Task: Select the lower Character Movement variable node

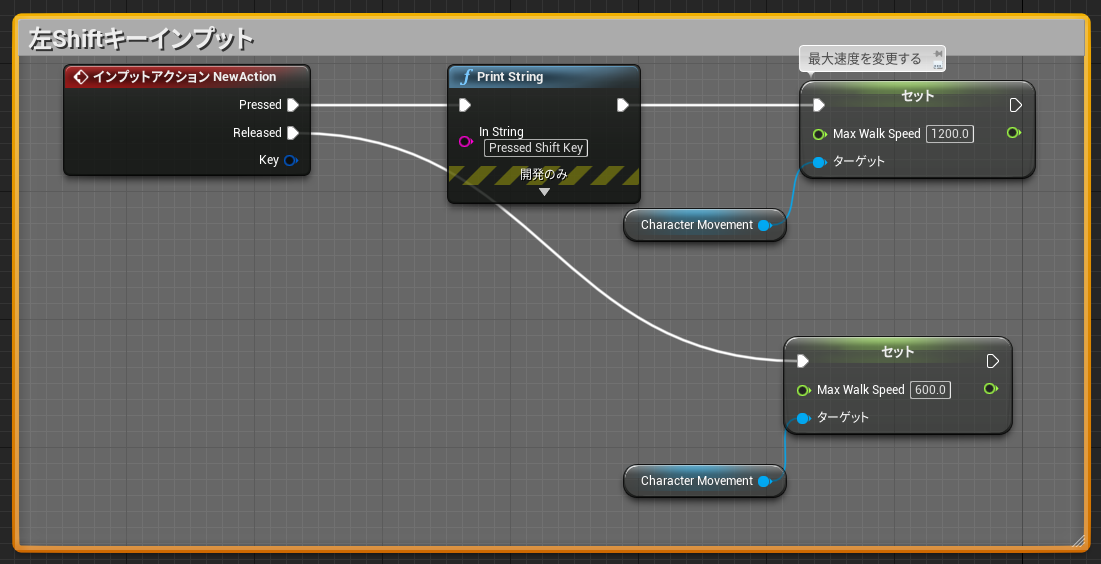Action: [704, 481]
